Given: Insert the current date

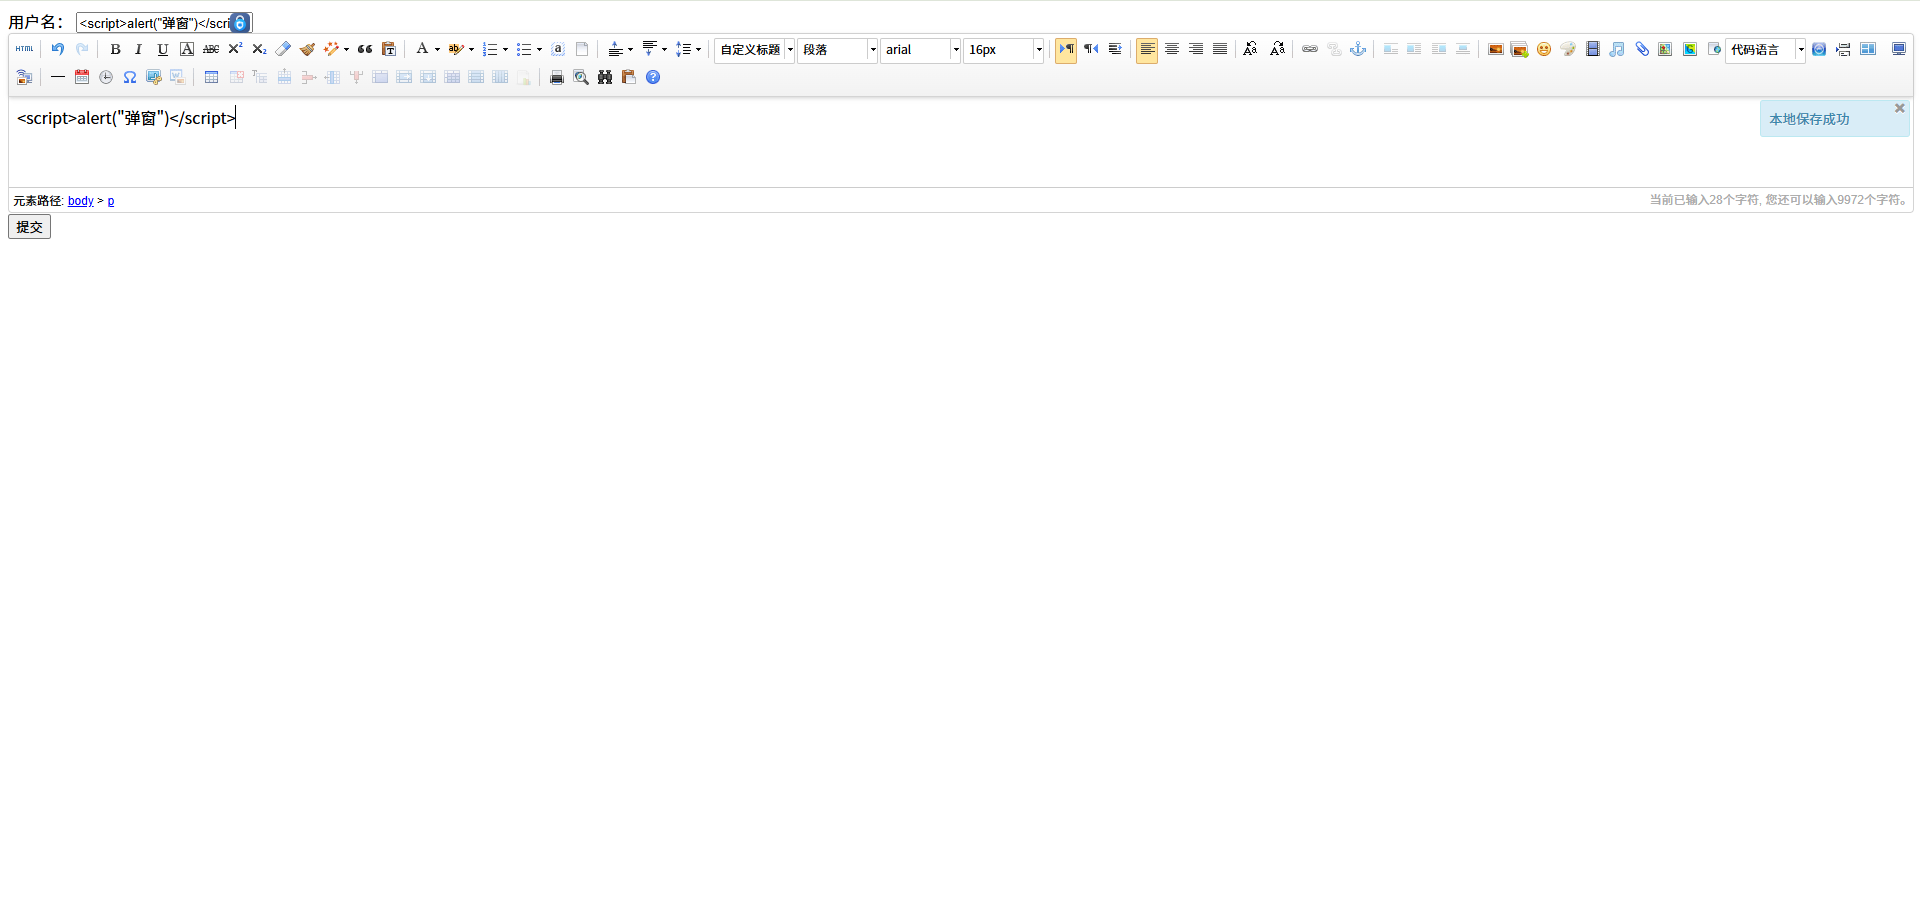Looking at the screenshot, I should (x=82, y=77).
